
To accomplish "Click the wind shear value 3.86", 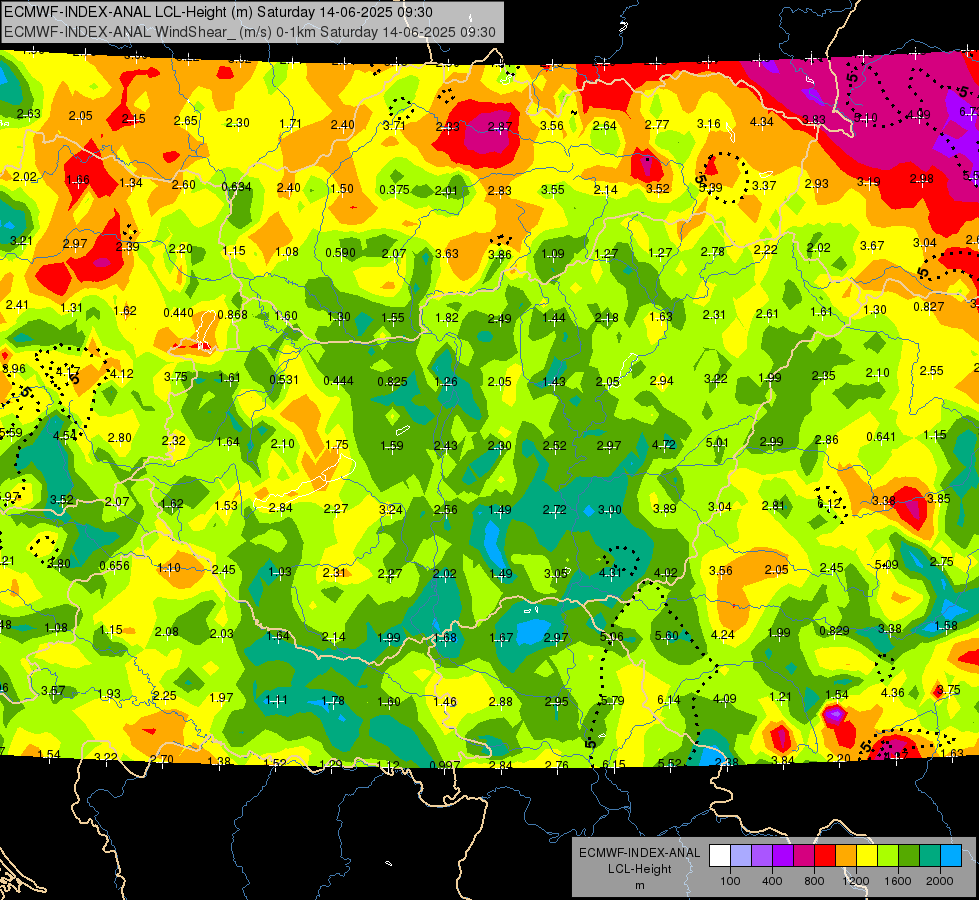I will (499, 254).
